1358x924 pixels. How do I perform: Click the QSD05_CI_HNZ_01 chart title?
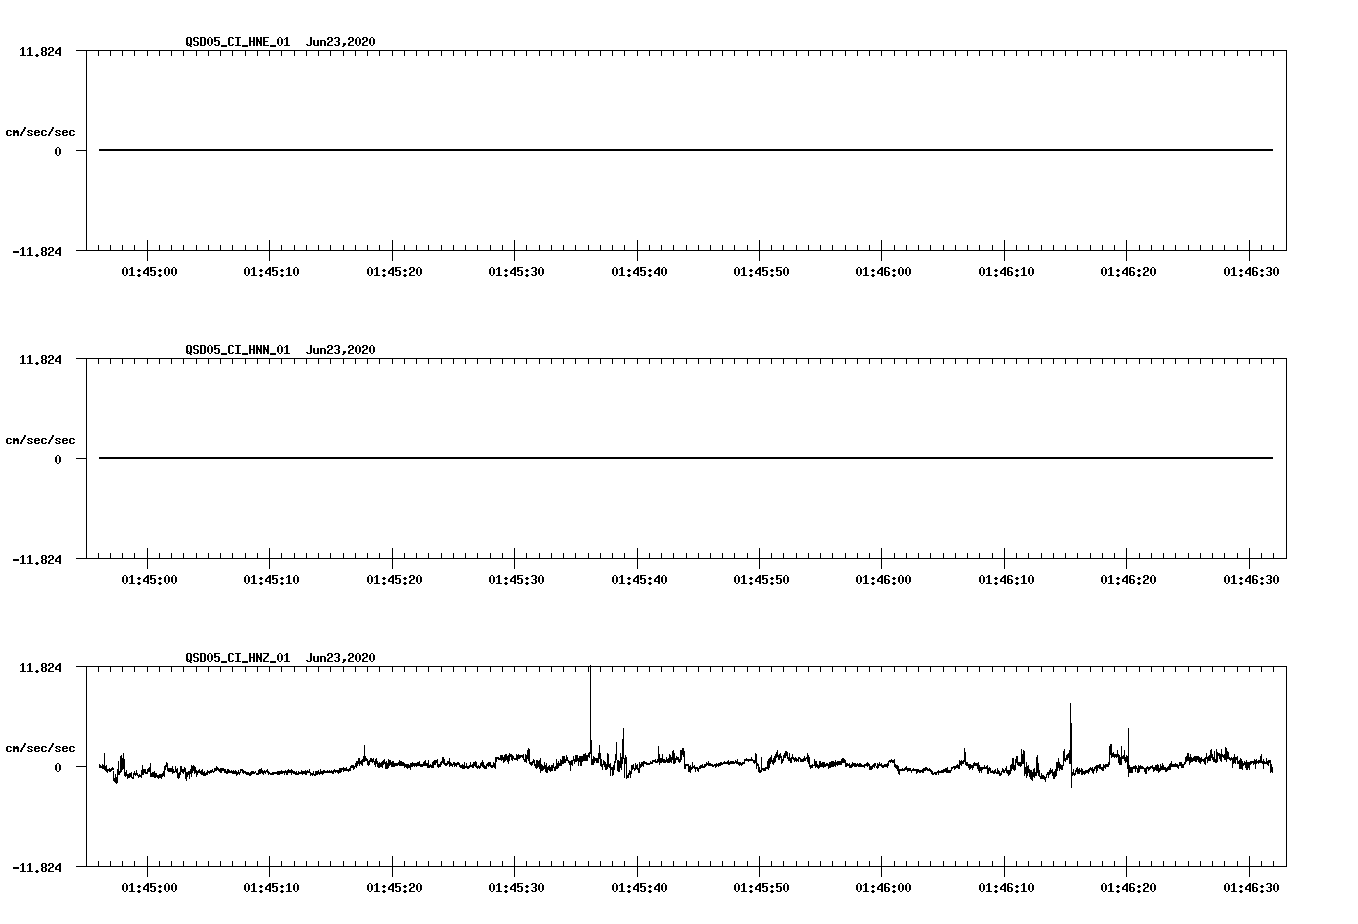(x=280, y=657)
